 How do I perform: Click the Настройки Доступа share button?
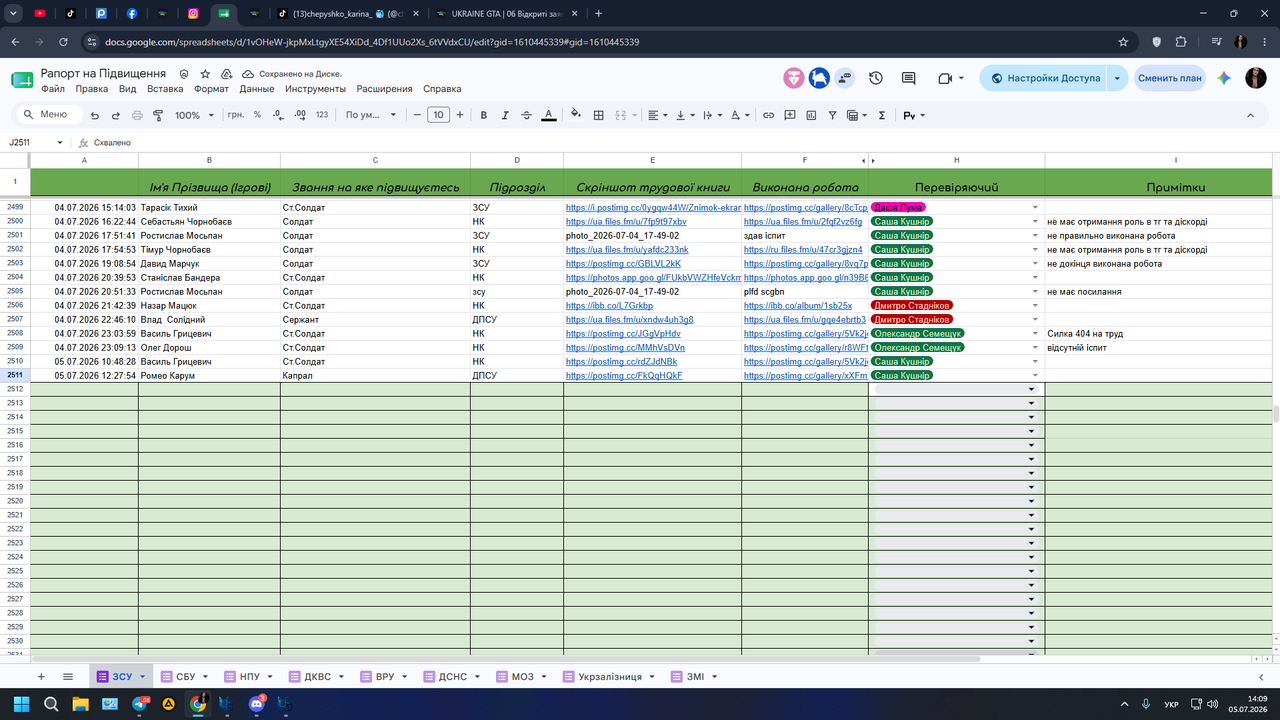click(x=1044, y=78)
